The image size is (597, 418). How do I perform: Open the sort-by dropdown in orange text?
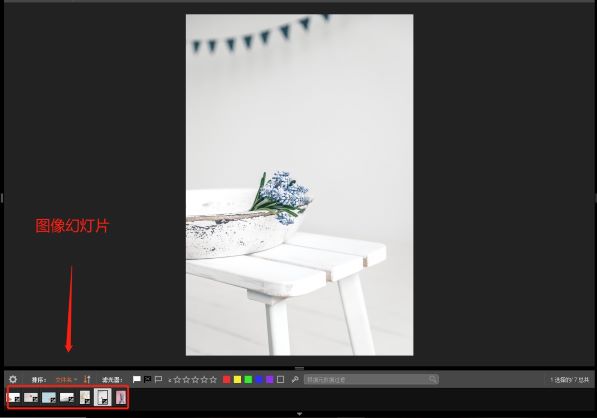[x=66, y=380]
